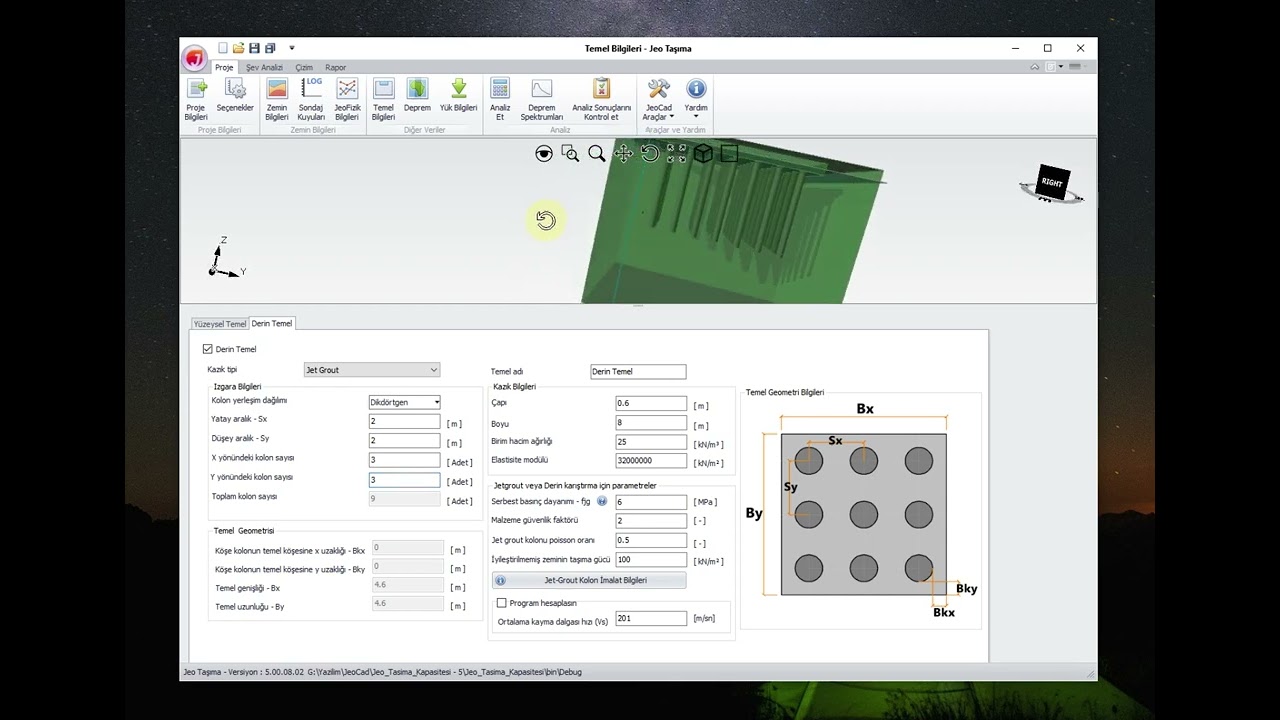Open quick access toolbar customize arrow
Image resolution: width=1280 pixels, height=720 pixels.
(x=292, y=48)
